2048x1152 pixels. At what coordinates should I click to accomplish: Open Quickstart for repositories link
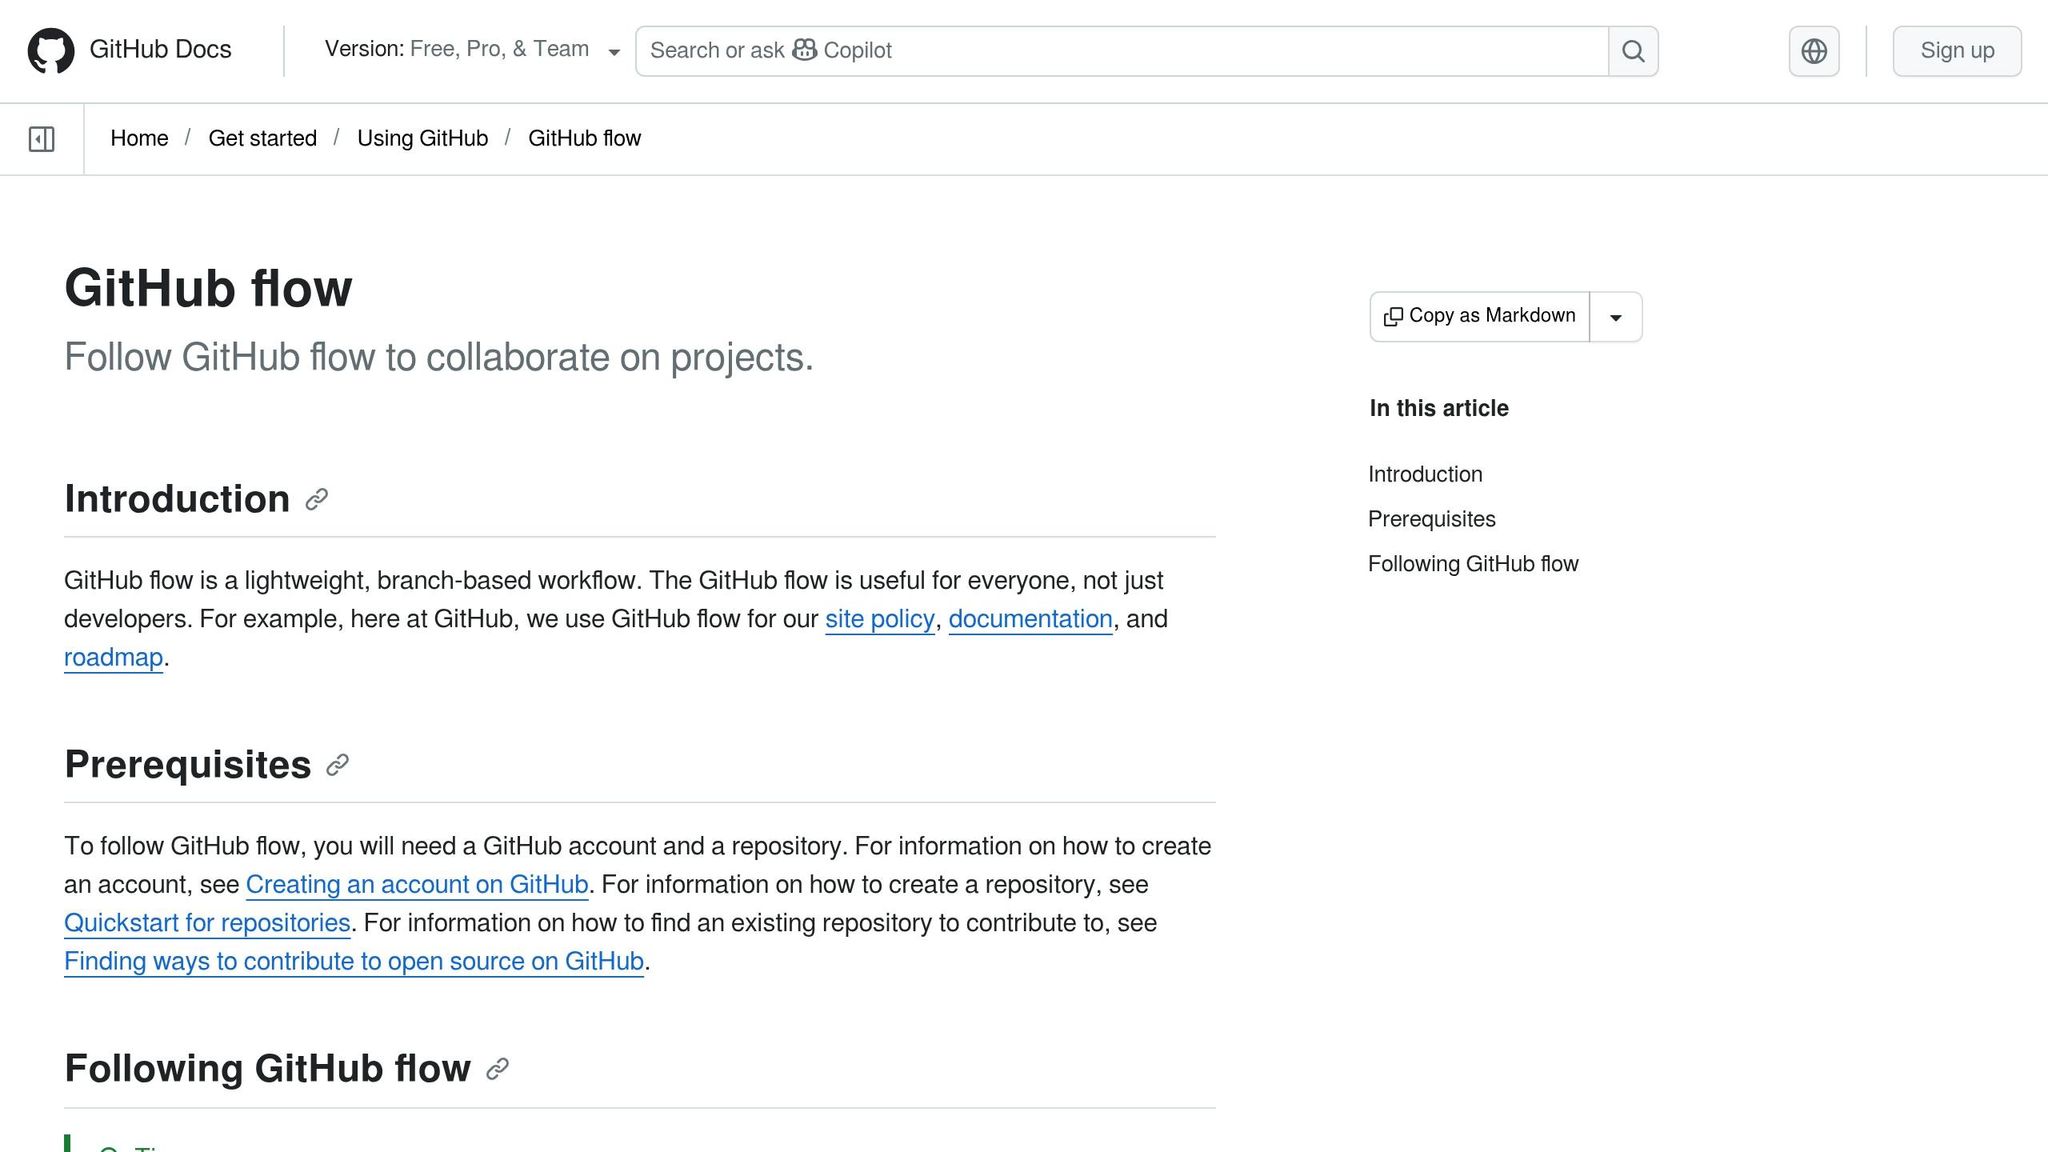207,923
